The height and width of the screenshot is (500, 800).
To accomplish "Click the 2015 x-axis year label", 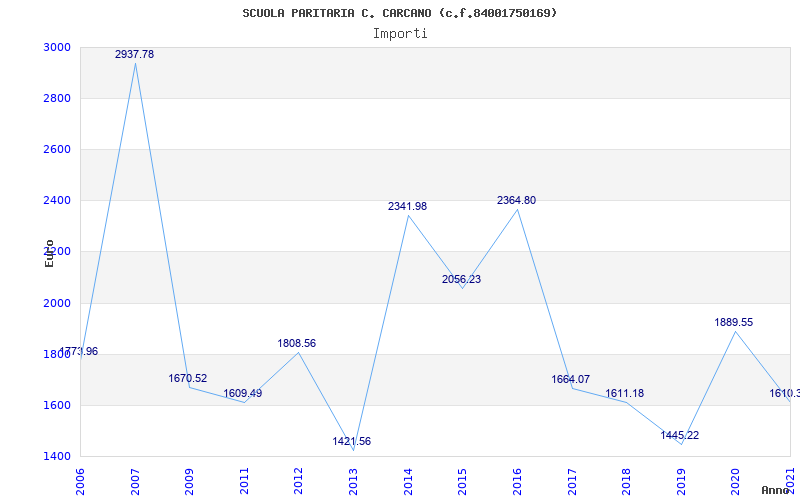I will [x=463, y=481].
